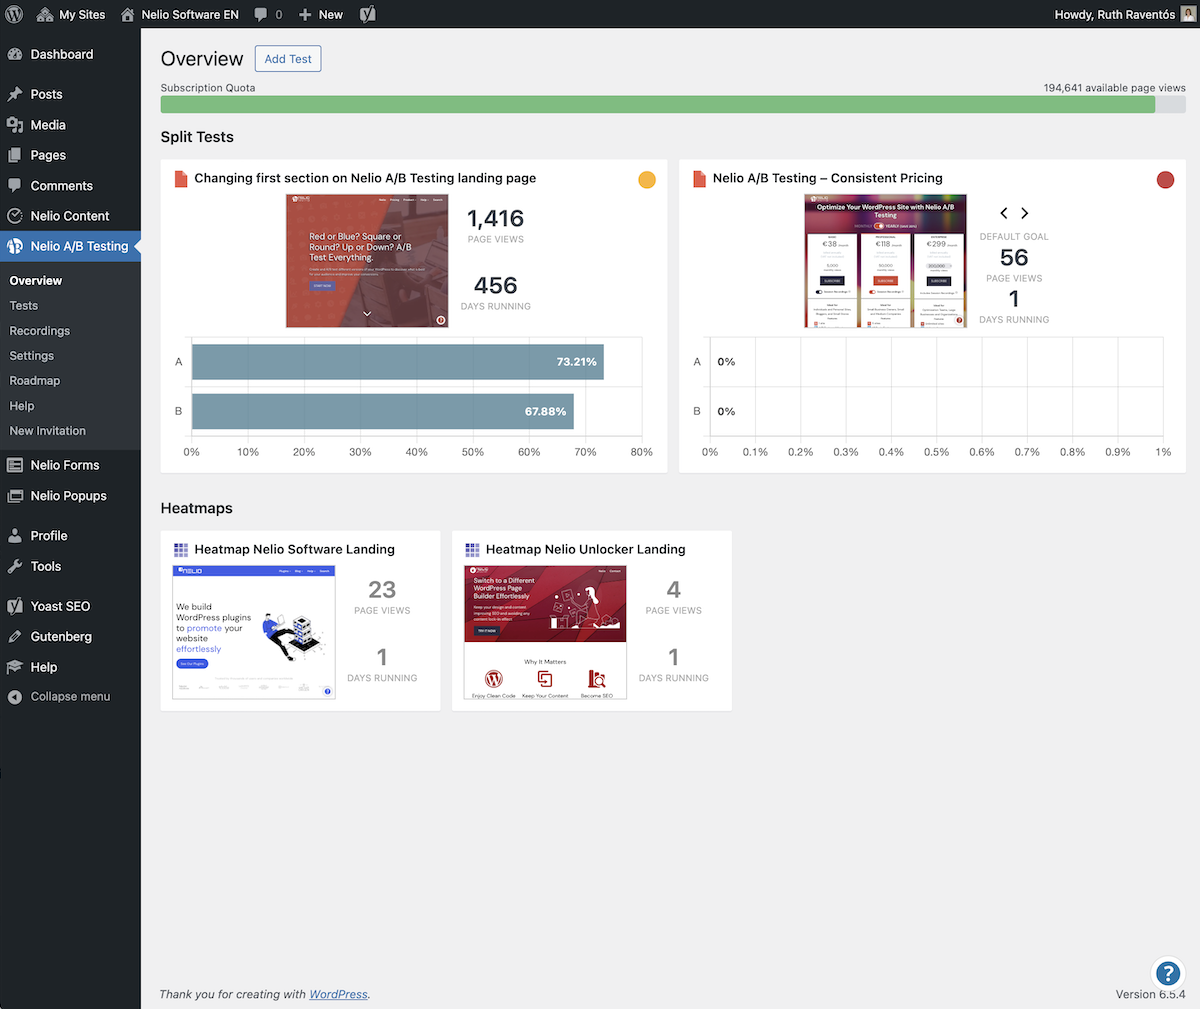Click the red status dot on Consistent Pricing

(x=1165, y=180)
